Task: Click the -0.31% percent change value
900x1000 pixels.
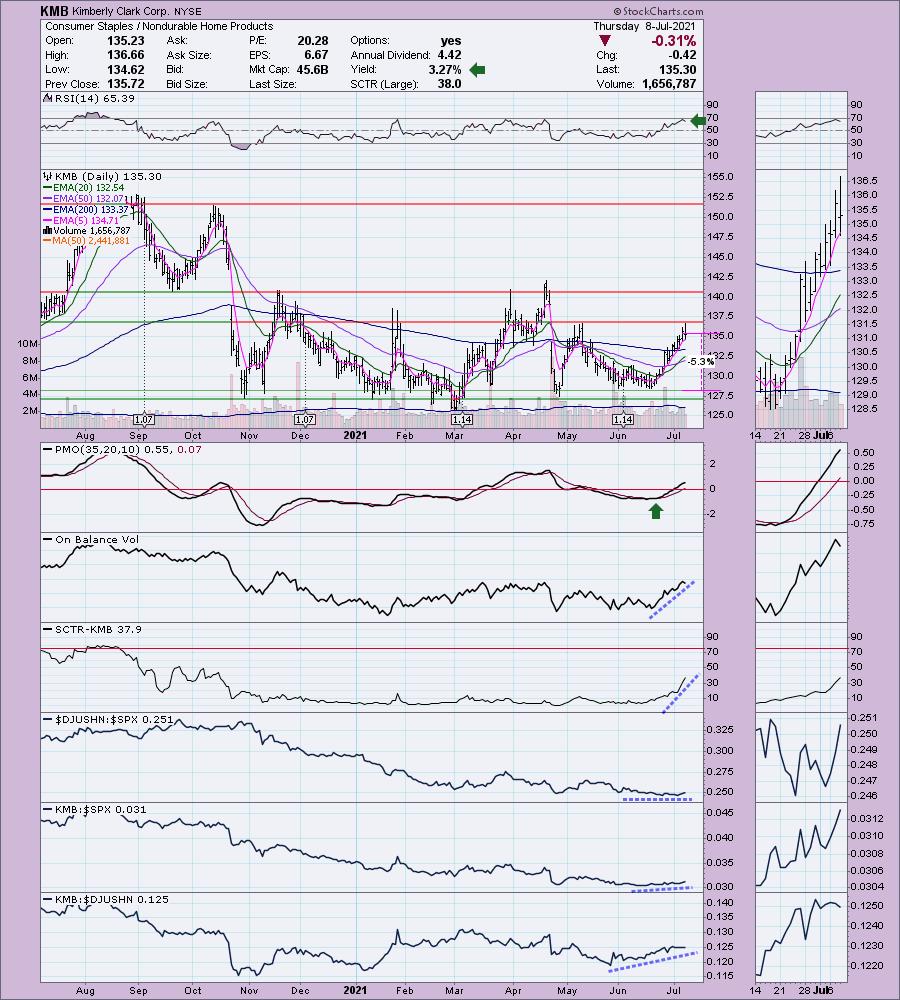Action: click(673, 41)
